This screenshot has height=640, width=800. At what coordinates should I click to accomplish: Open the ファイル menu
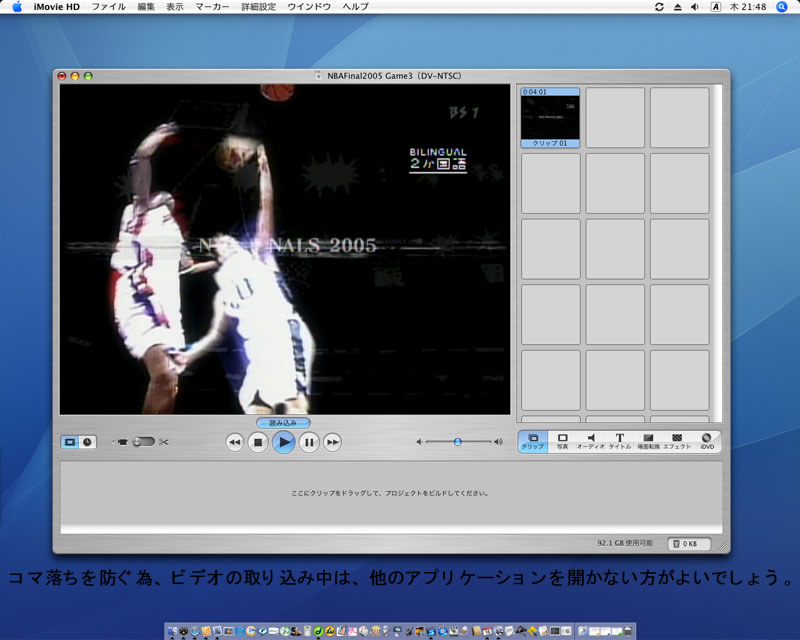[108, 7]
